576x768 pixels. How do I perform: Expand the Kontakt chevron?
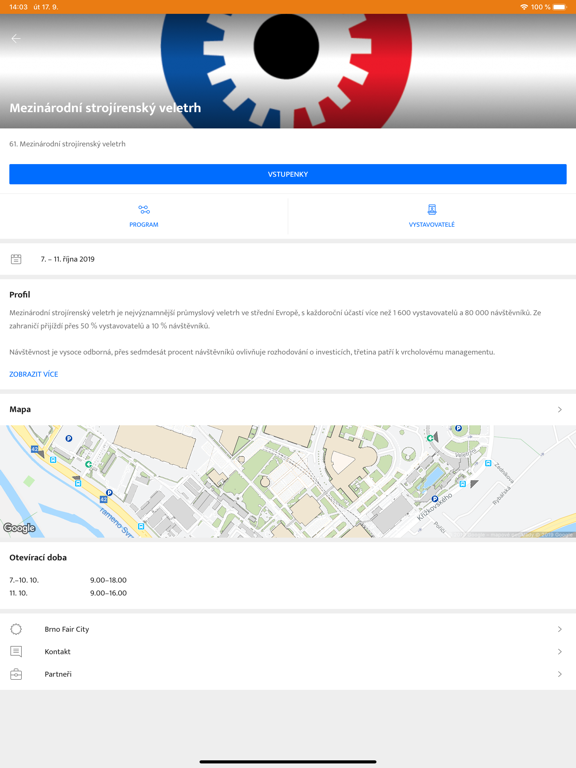[560, 651]
